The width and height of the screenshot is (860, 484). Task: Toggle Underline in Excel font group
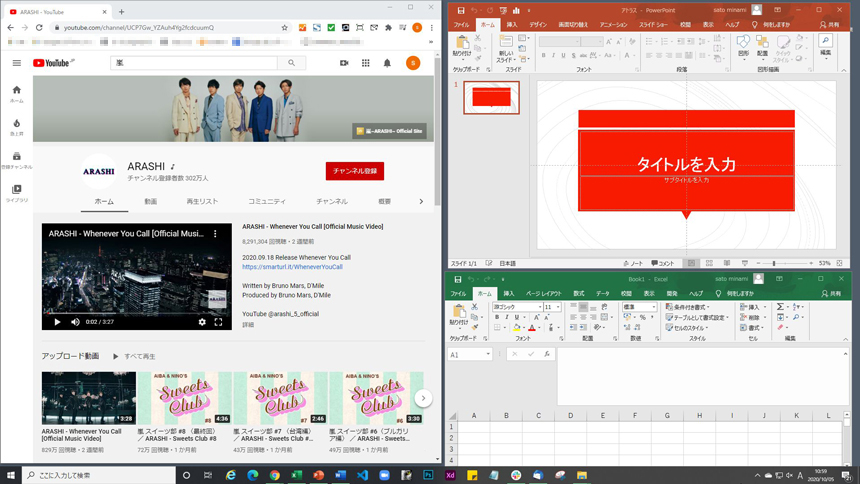tap(517, 317)
